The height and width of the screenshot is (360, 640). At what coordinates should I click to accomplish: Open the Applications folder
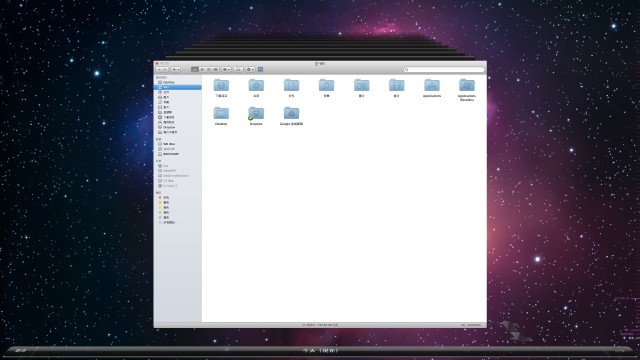[431, 86]
